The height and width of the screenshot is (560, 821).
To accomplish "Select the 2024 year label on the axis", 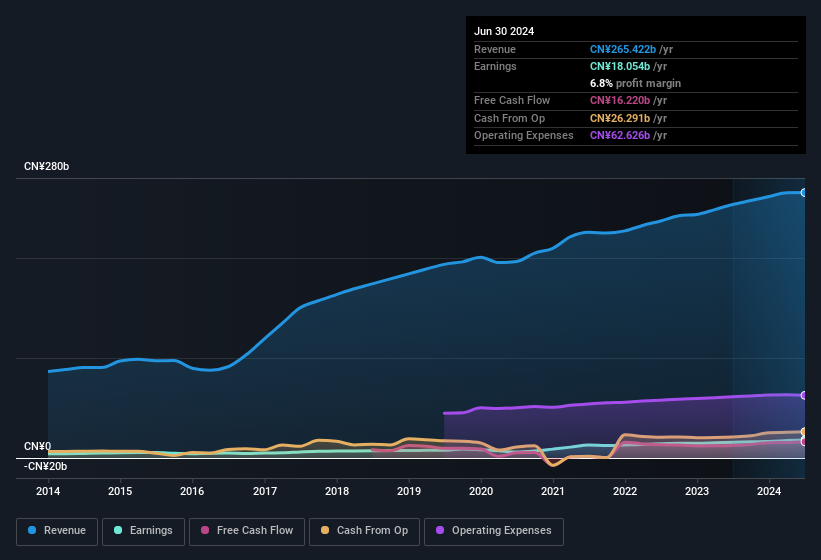I will click(x=769, y=491).
